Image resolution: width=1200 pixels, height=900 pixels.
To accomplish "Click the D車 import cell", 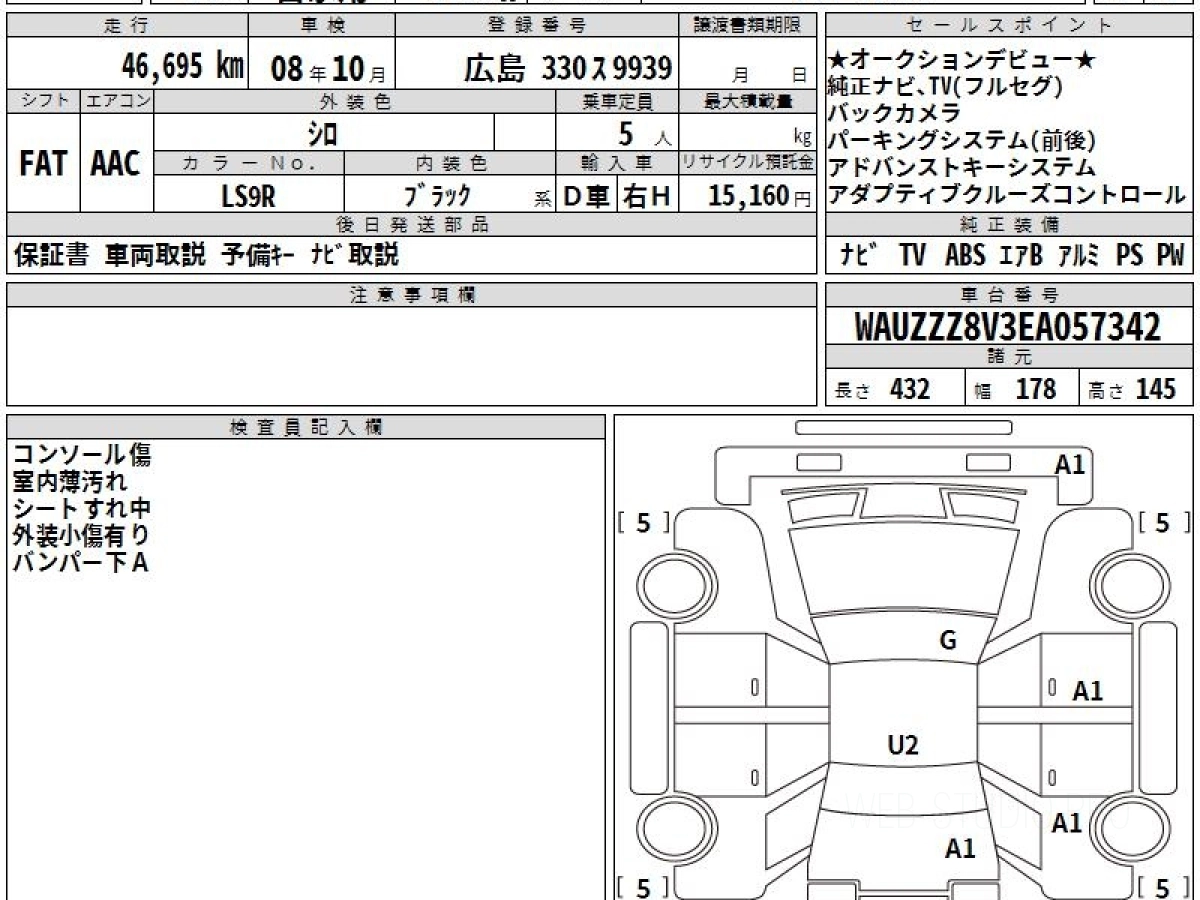I will click(x=587, y=196).
